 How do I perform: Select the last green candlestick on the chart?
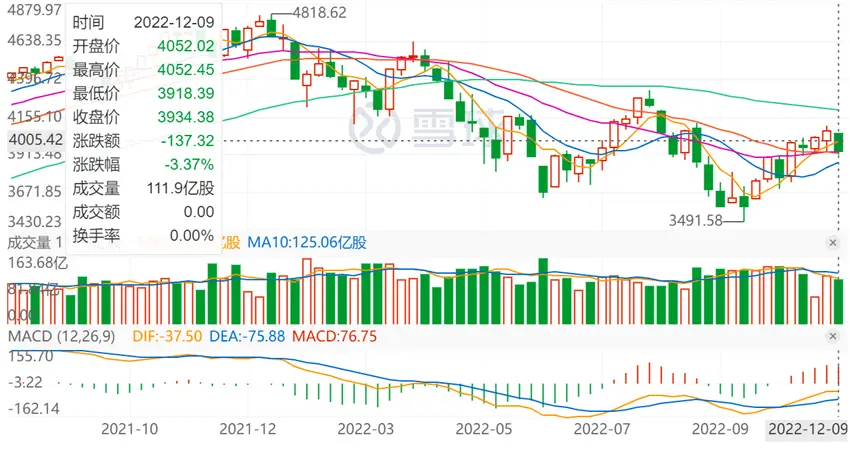point(839,141)
